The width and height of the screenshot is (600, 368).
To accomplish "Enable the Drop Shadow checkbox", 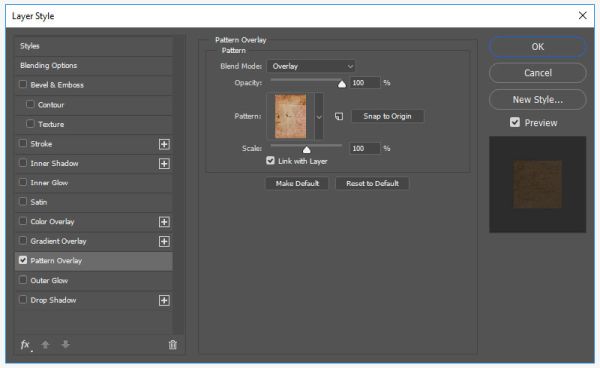I will coord(23,300).
